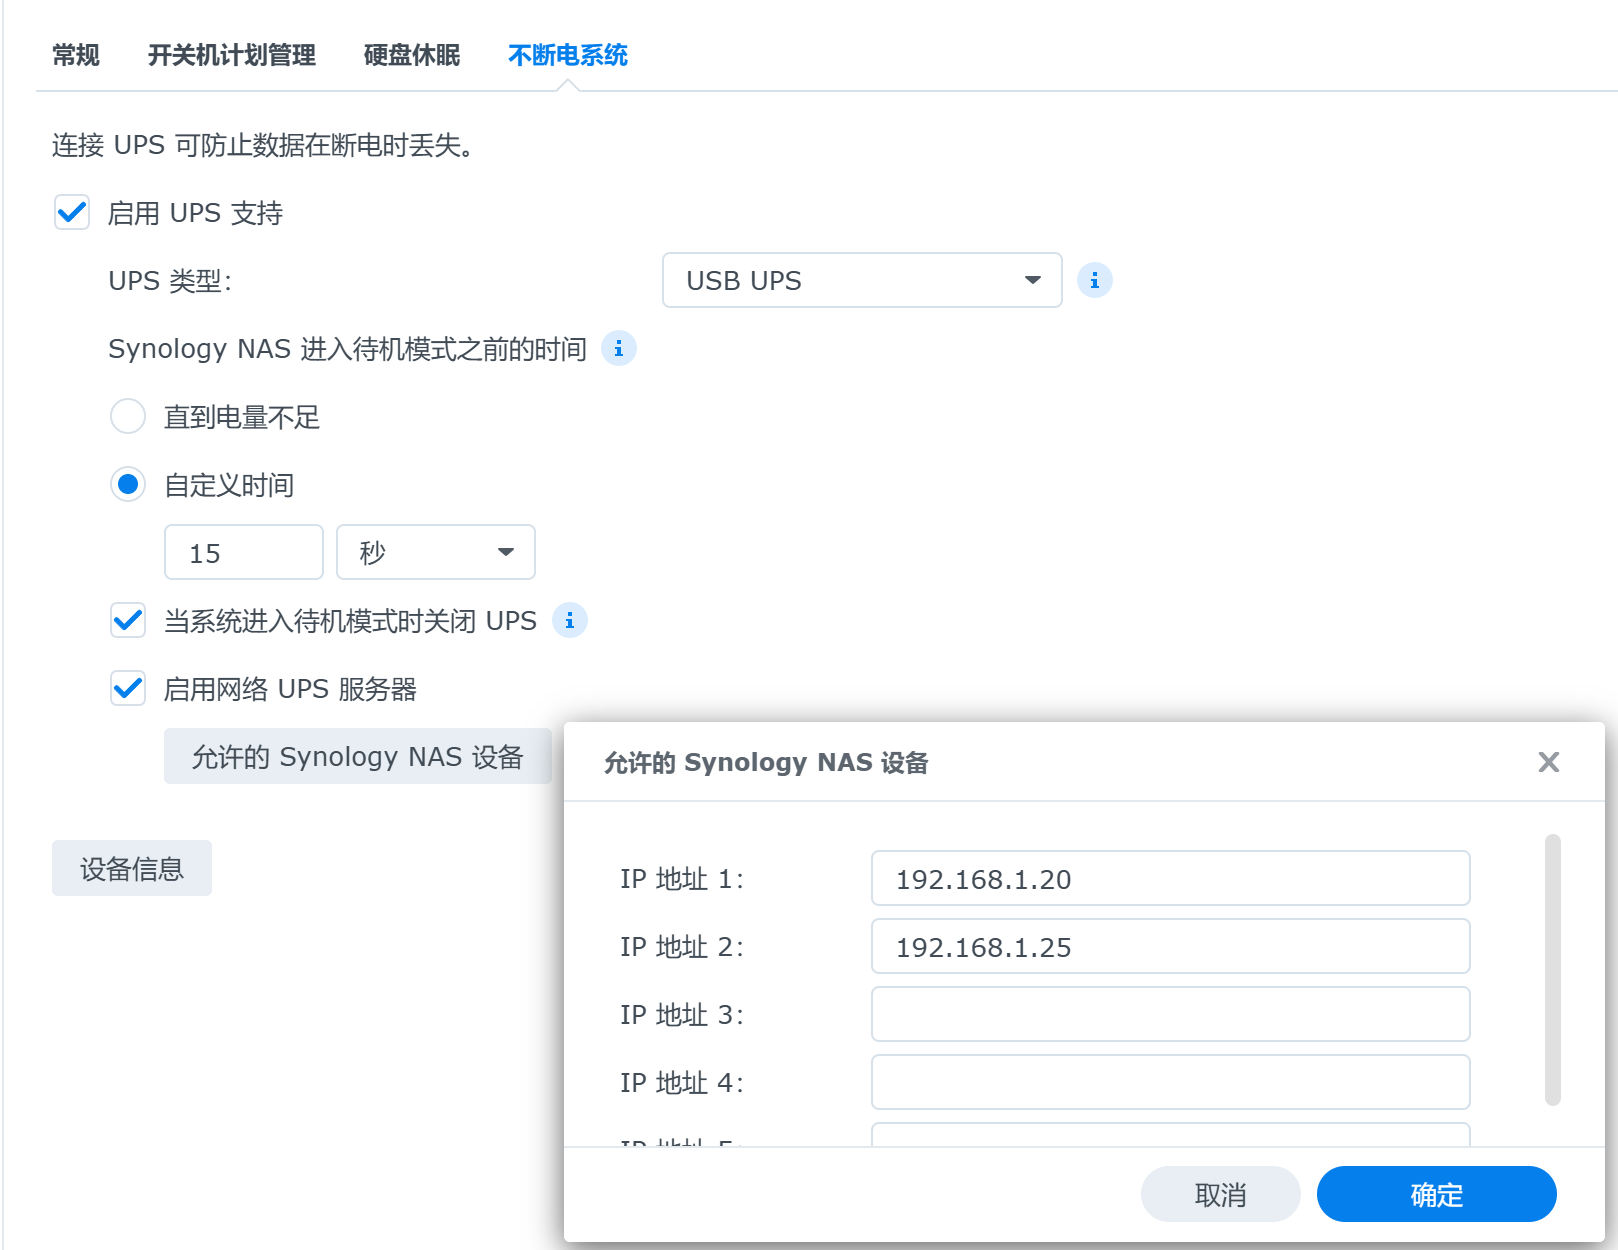
Task: Toggle 启用网络 UPS 服务器 checkbox
Action: click(x=128, y=688)
